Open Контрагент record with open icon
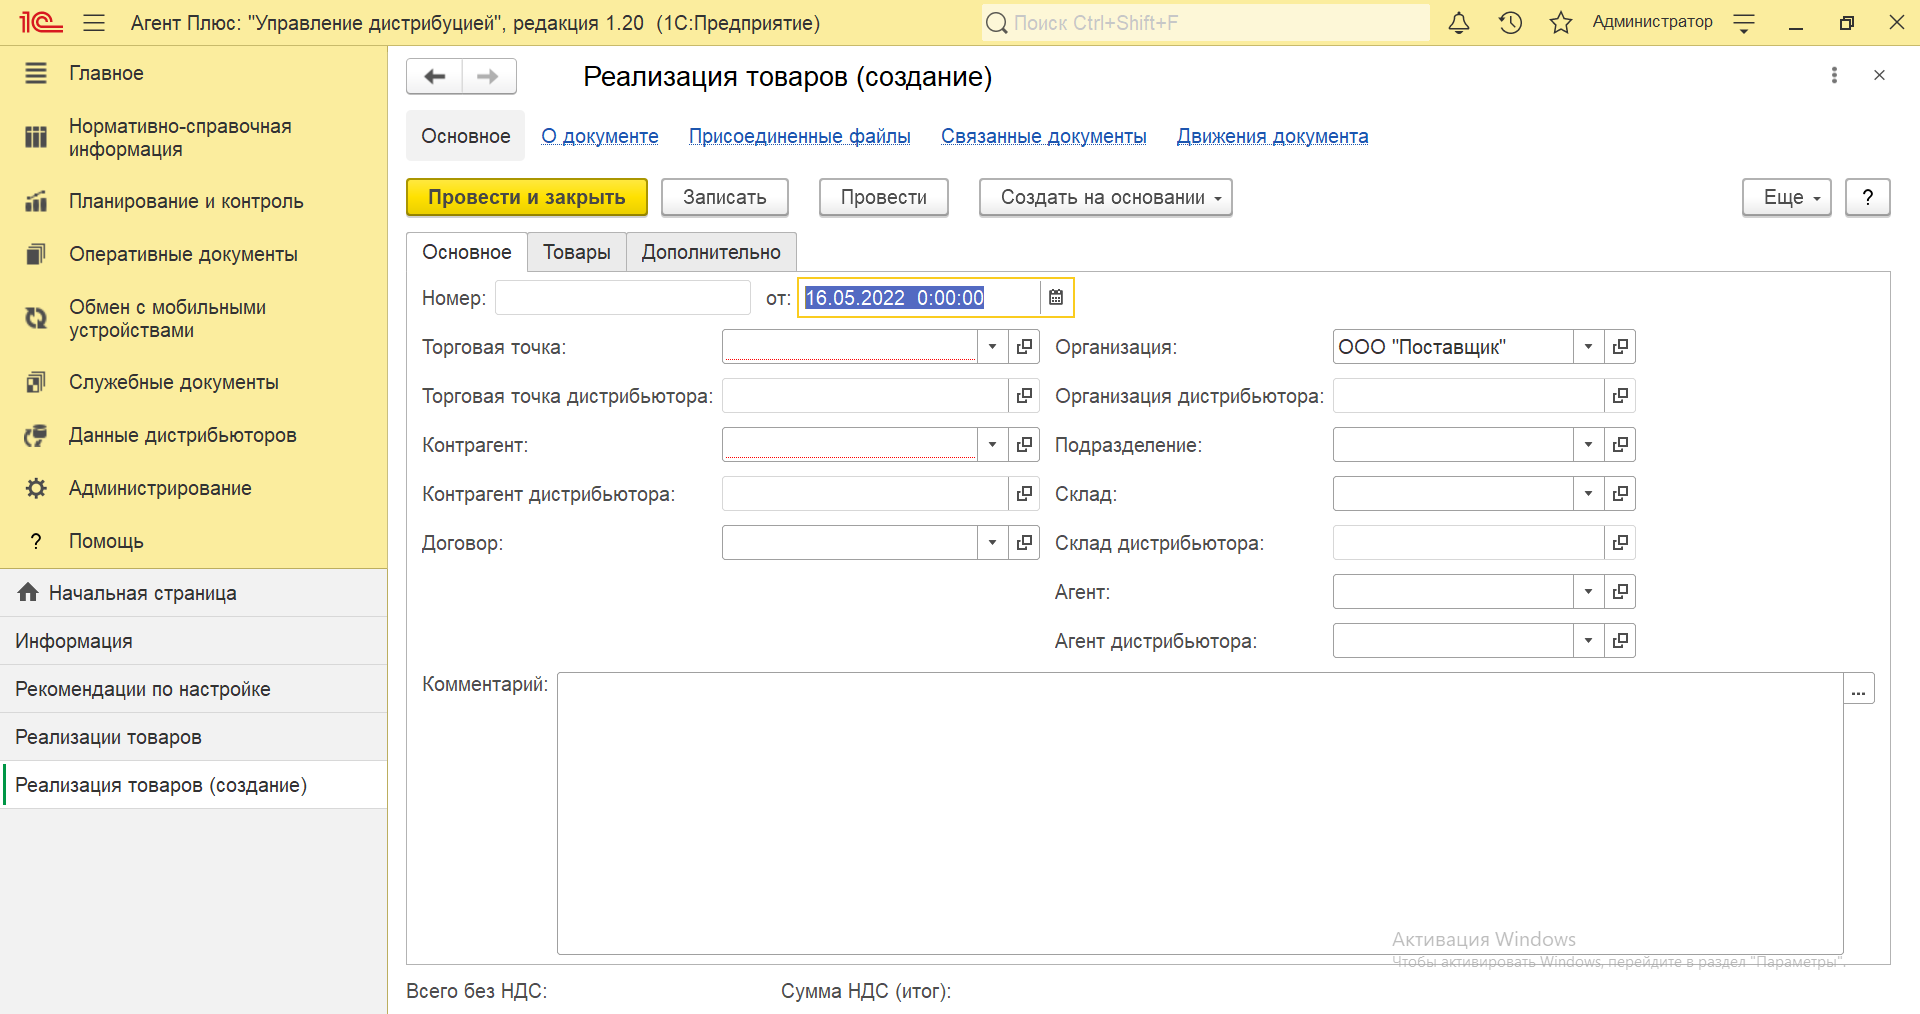Screen dimensions: 1920x1014 pyautogui.click(x=1024, y=445)
